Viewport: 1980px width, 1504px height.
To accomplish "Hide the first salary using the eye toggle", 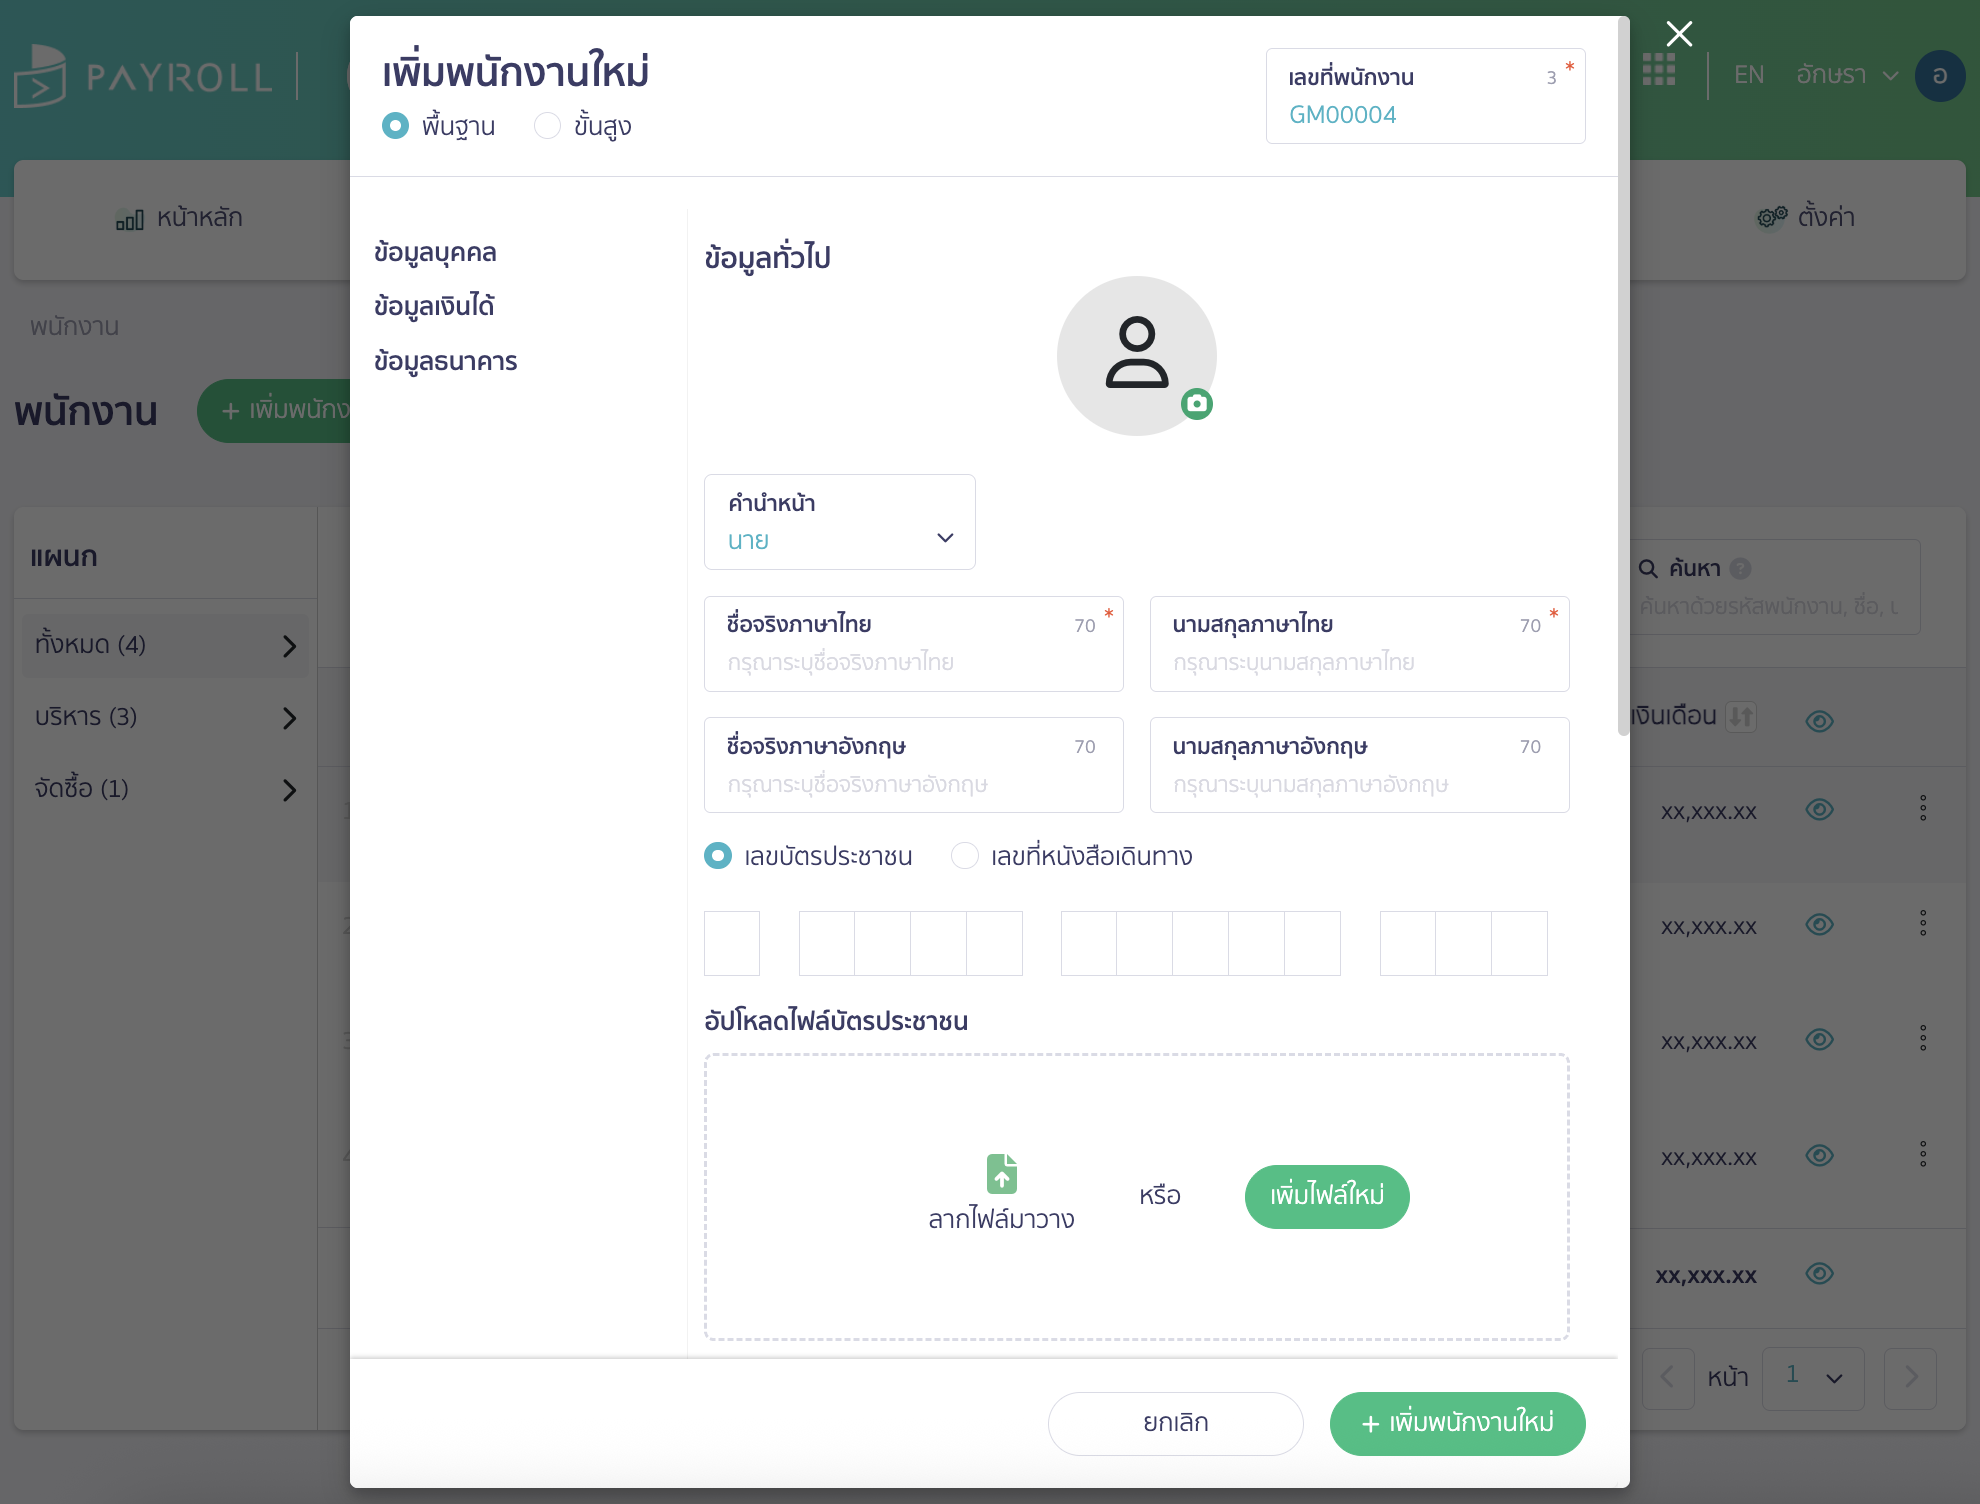I will pos(1820,810).
